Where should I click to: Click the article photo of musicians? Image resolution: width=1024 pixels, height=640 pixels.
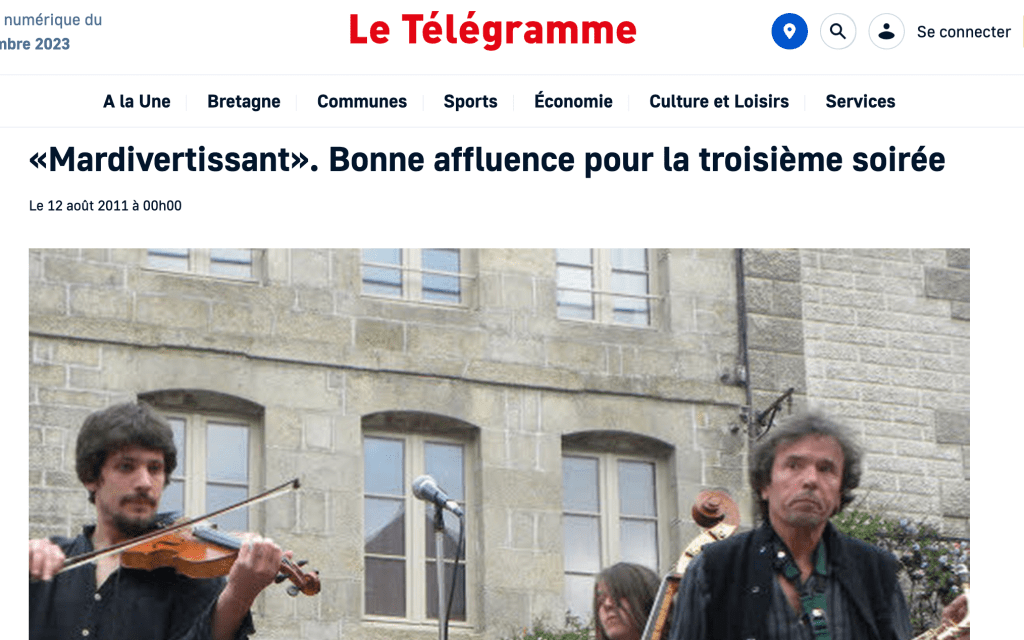click(x=499, y=444)
